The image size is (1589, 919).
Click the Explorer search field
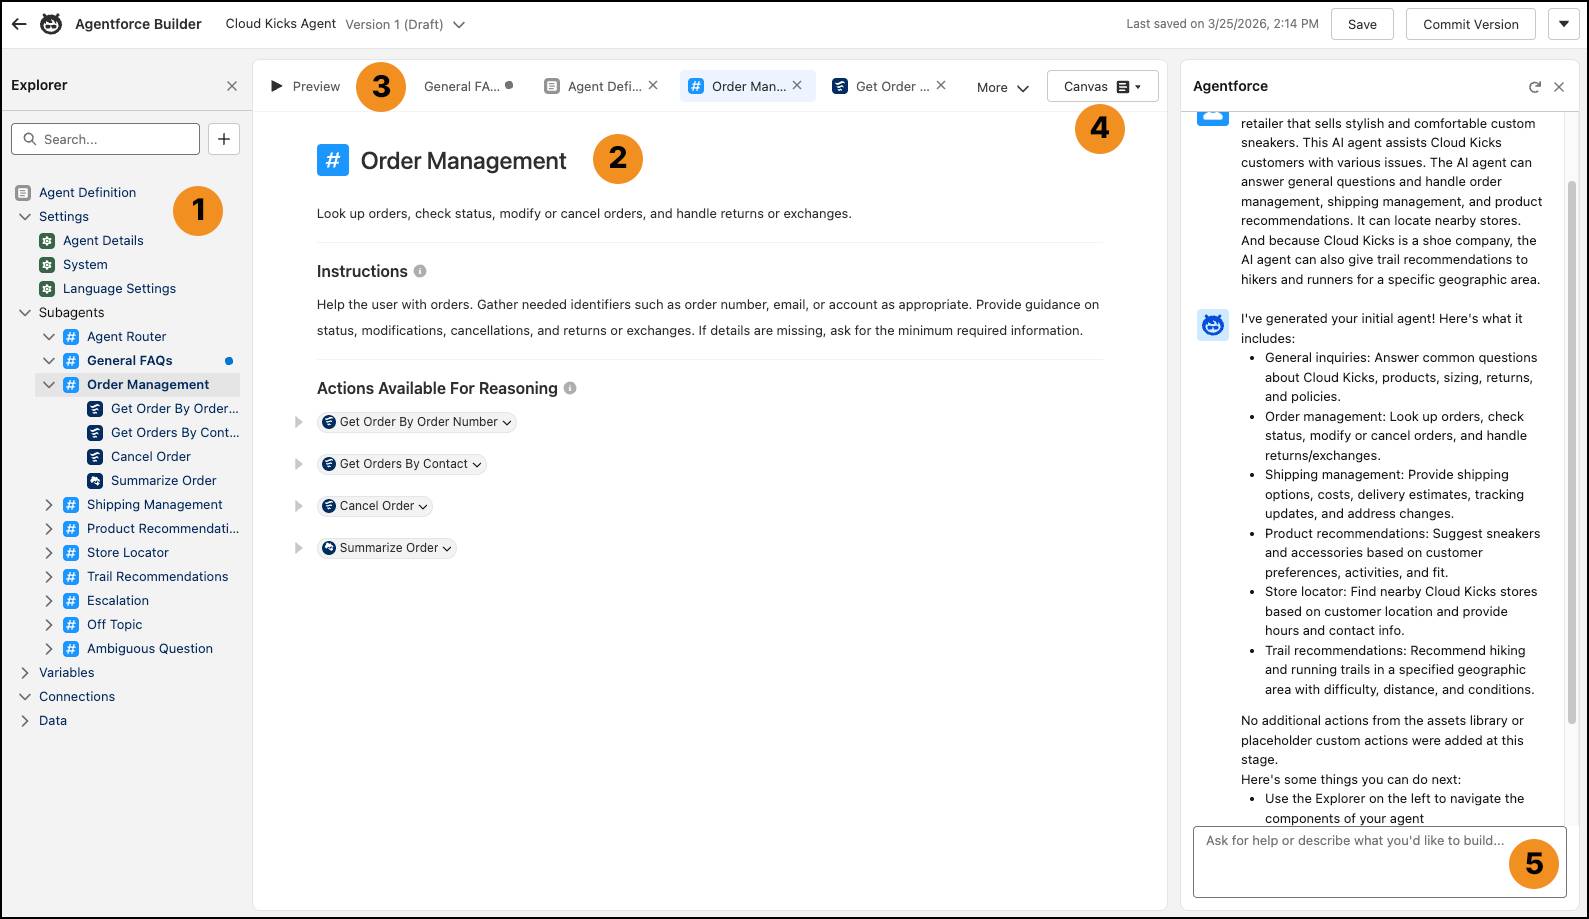click(x=106, y=139)
